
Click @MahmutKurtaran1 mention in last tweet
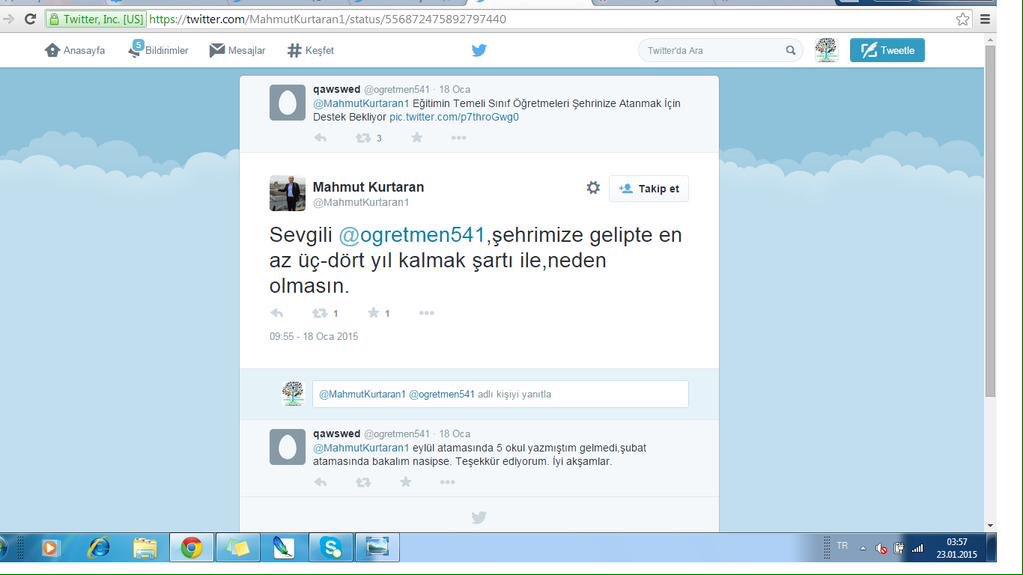coord(361,448)
